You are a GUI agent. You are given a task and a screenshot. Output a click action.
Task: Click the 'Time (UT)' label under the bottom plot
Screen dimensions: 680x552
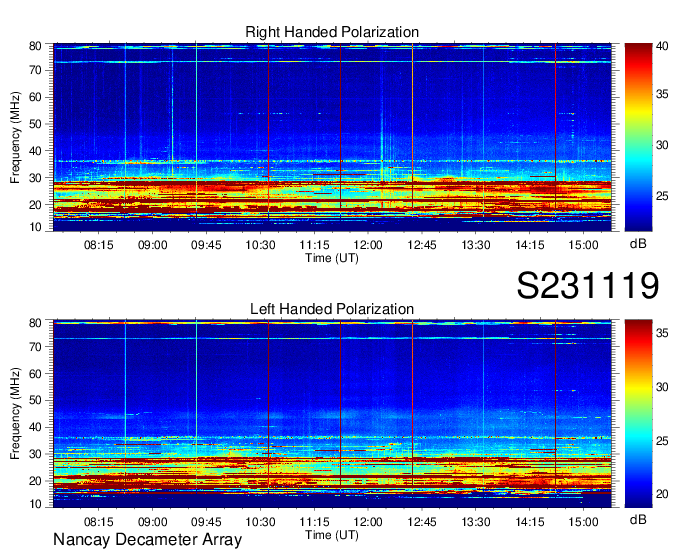pyautogui.click(x=332, y=535)
